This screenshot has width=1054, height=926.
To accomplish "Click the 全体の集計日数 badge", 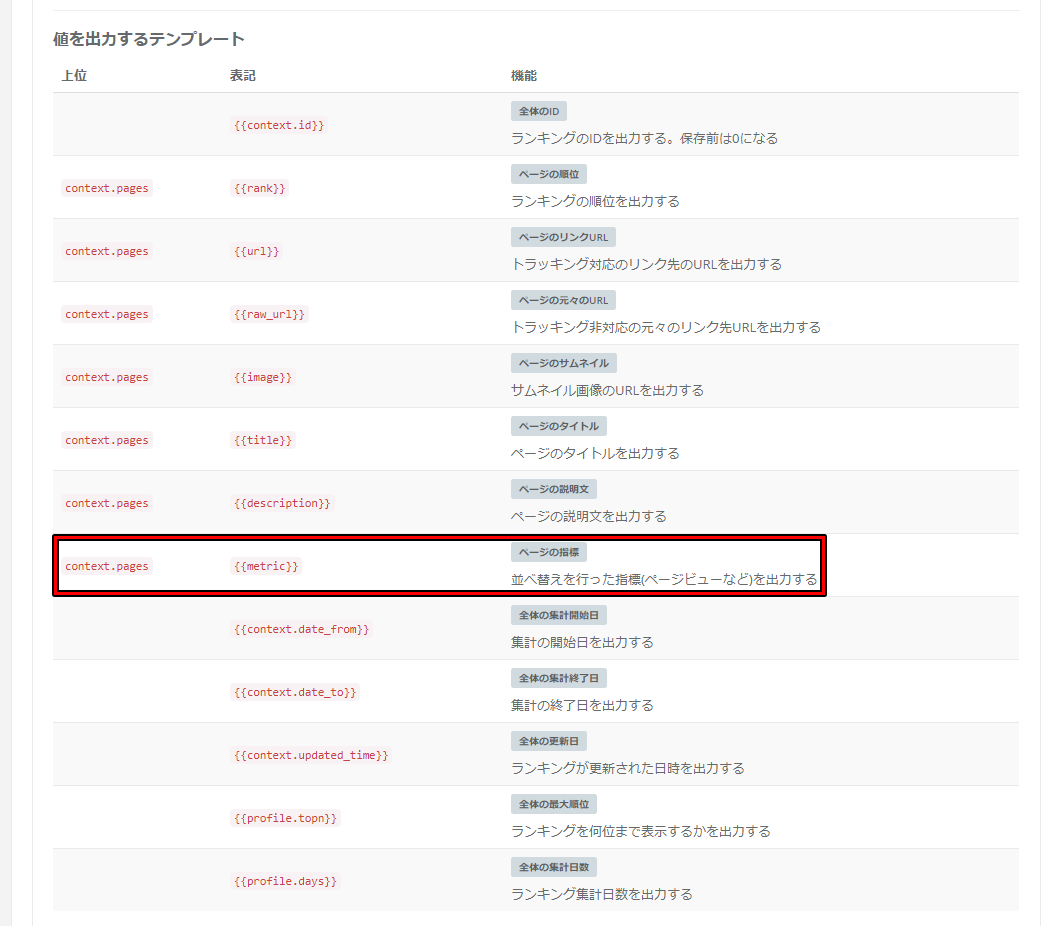I will 554,869.
